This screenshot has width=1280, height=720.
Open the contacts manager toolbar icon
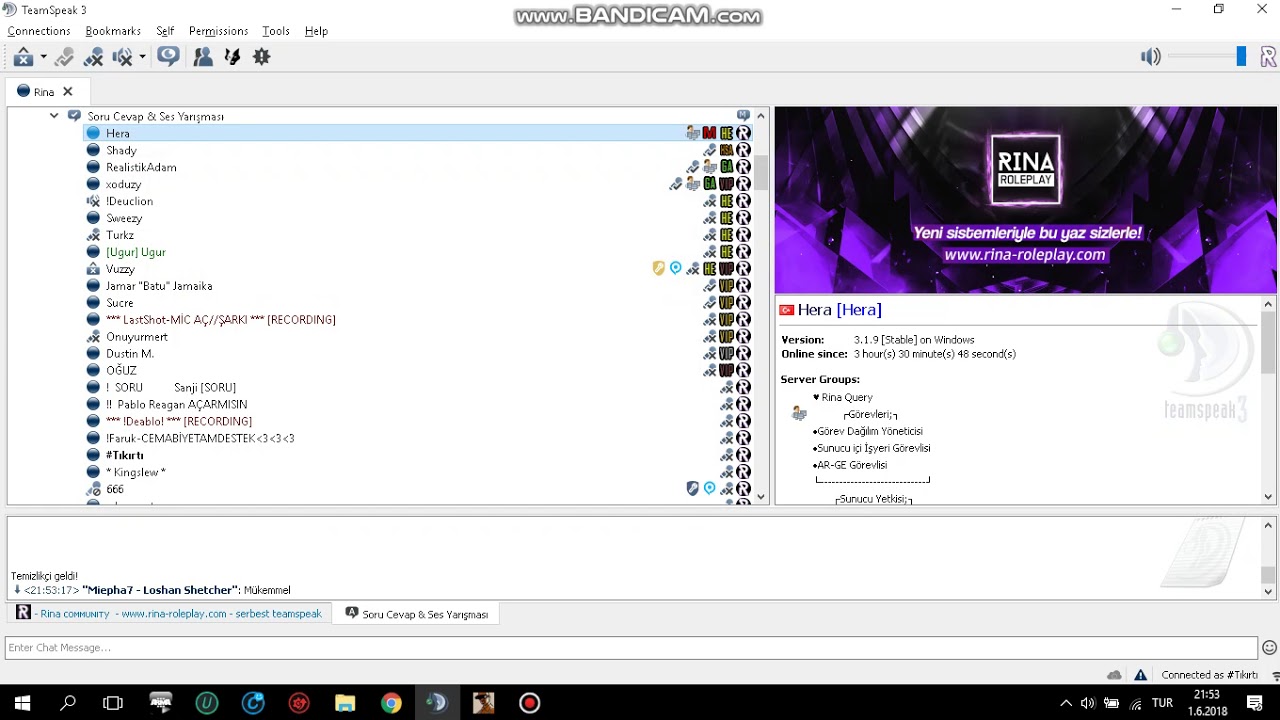203,57
